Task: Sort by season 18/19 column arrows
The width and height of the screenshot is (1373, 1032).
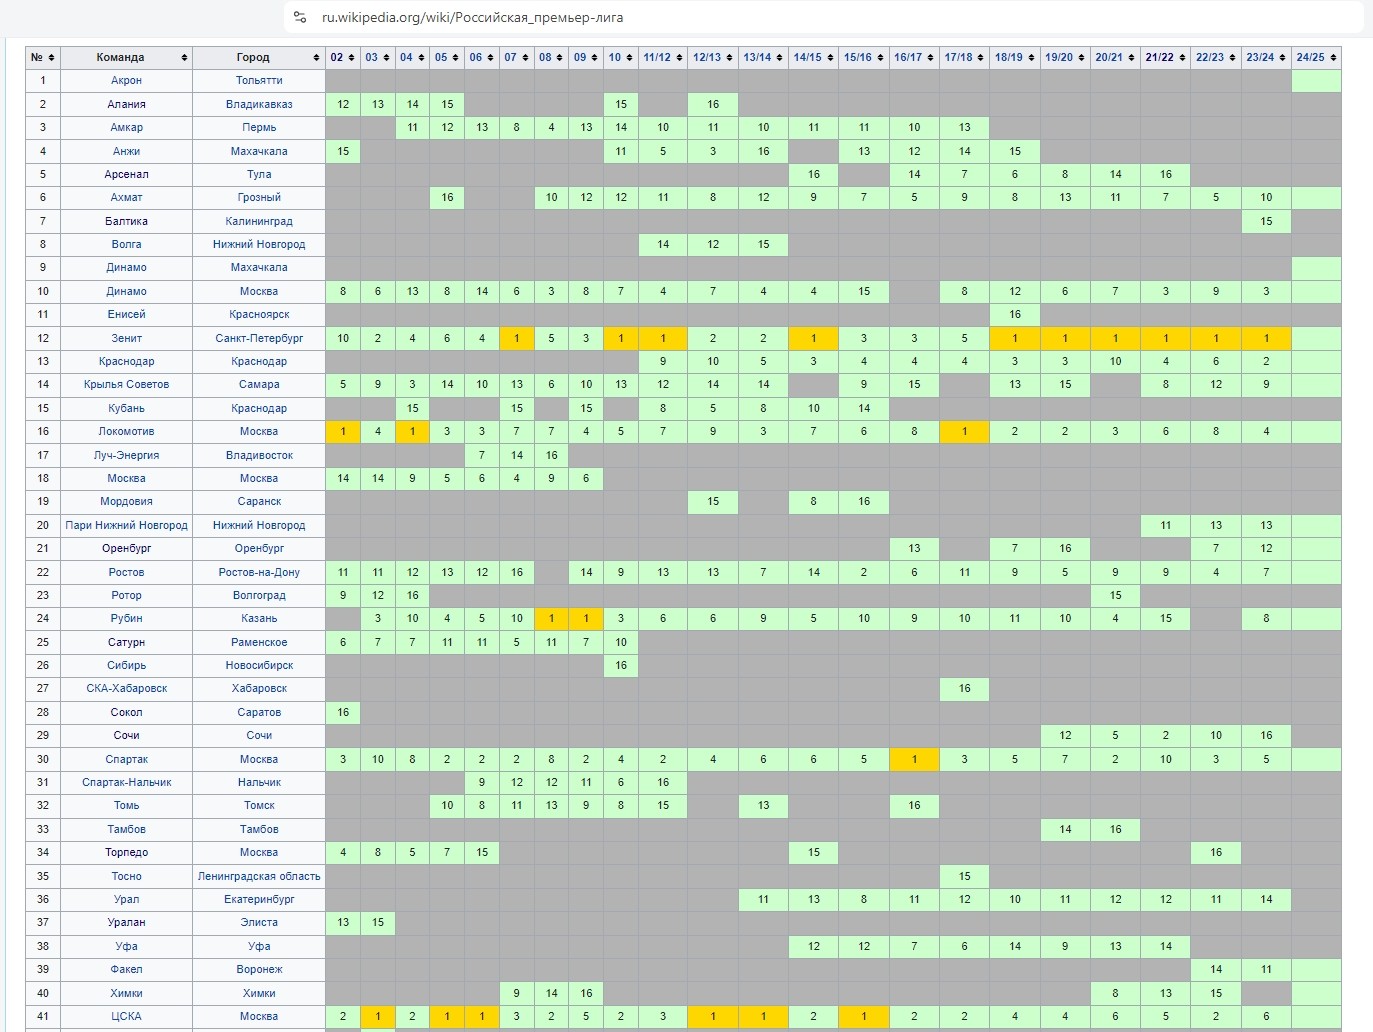Action: (1031, 57)
